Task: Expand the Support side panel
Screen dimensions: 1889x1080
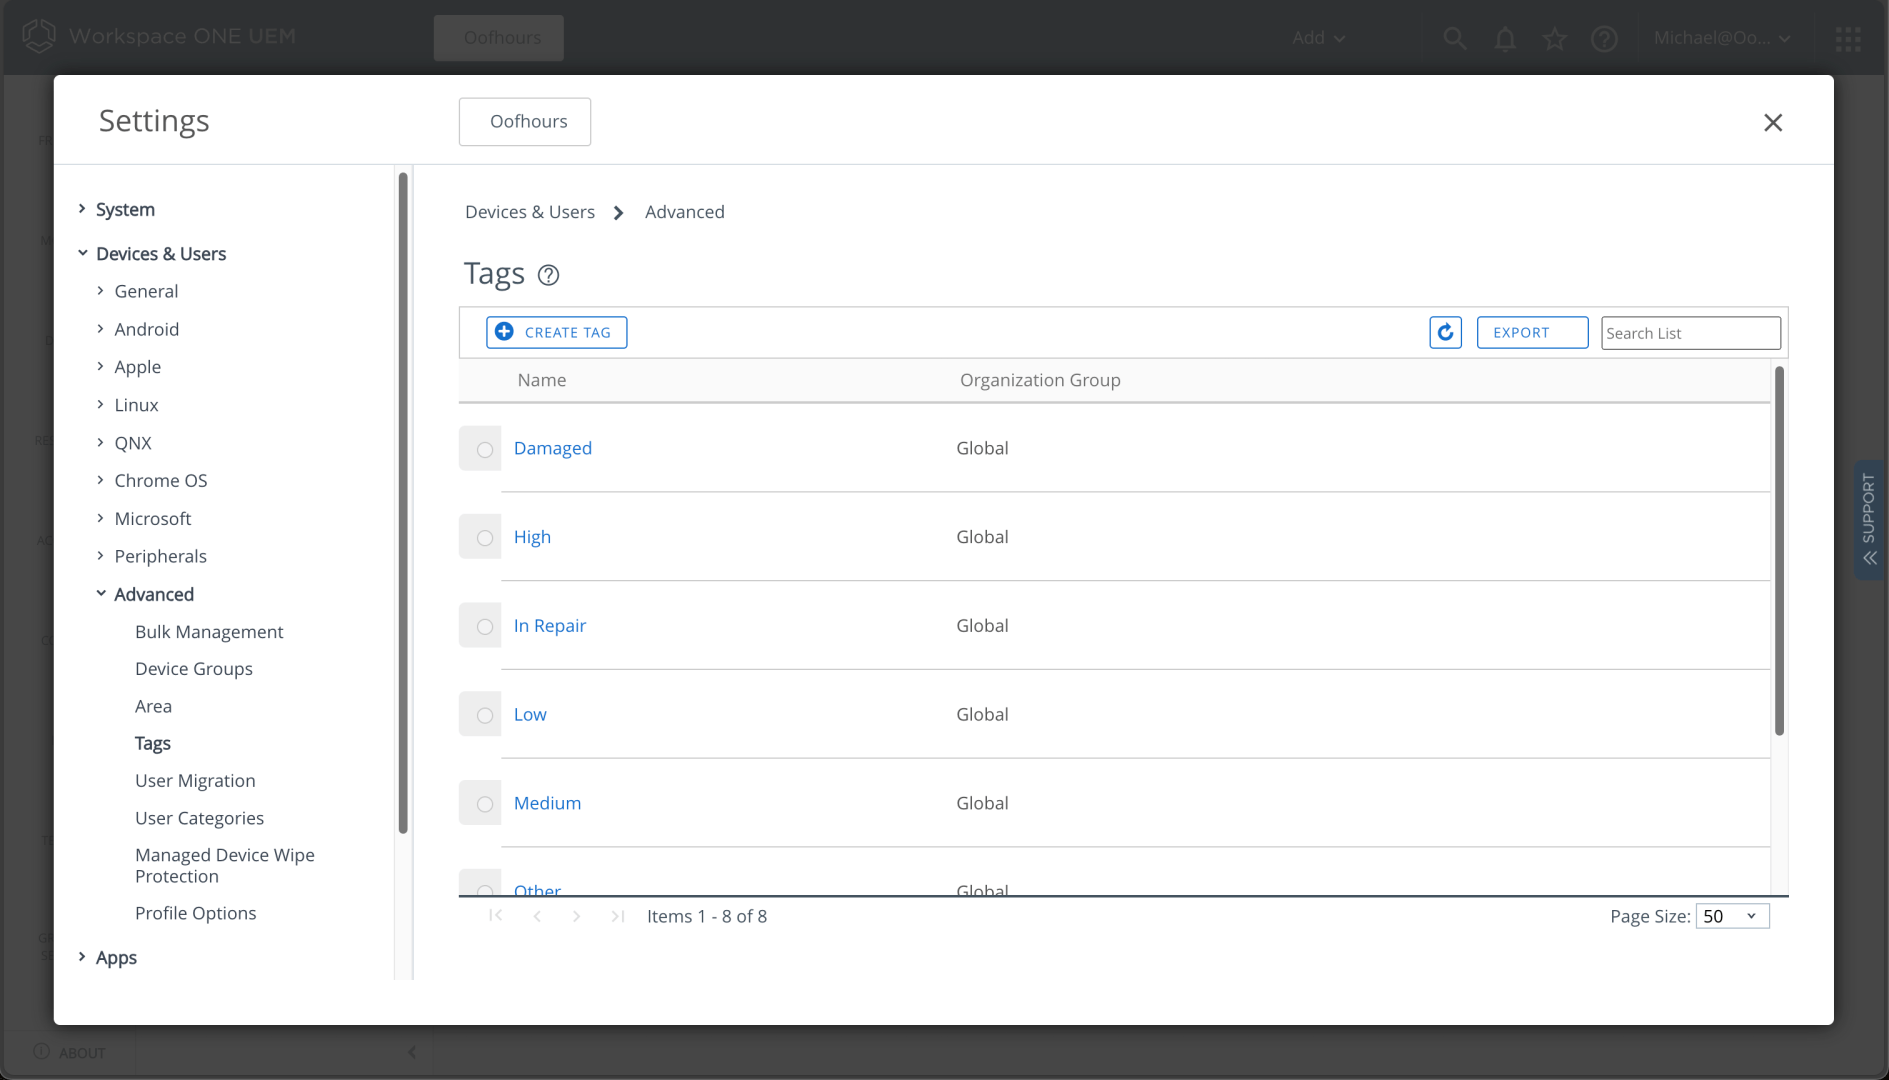Action: pos(1868,519)
